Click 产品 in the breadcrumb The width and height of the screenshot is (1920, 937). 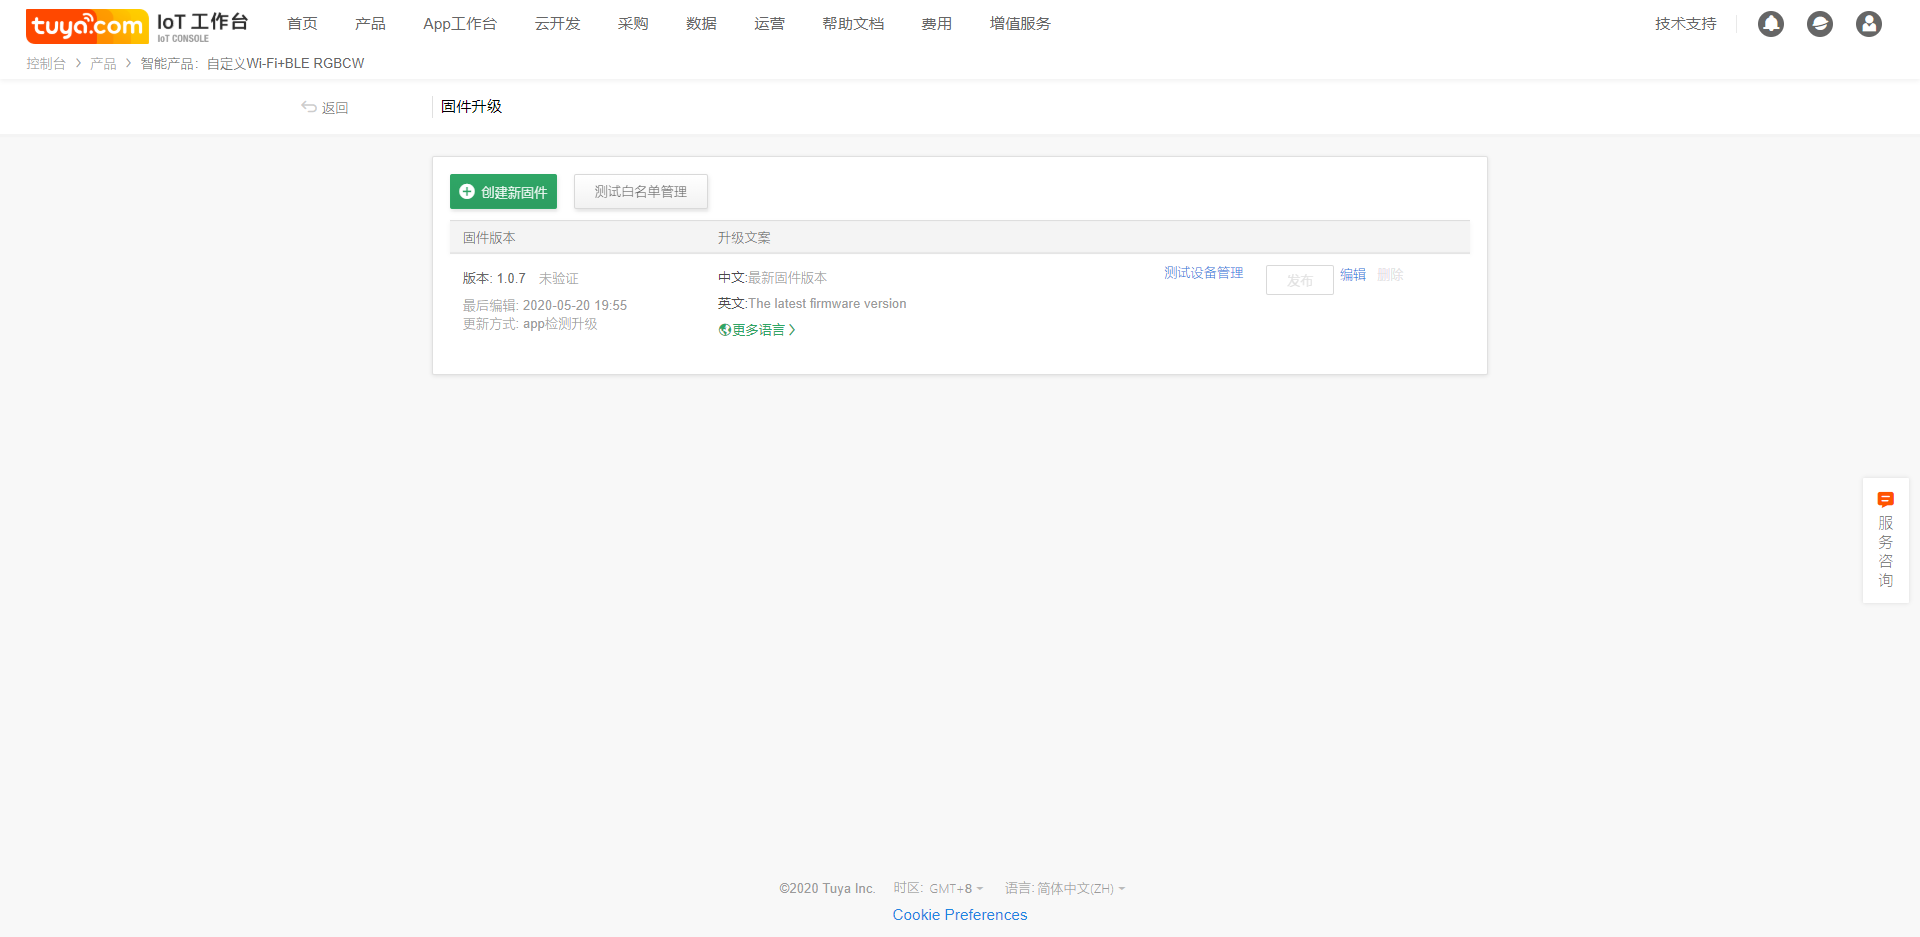103,63
